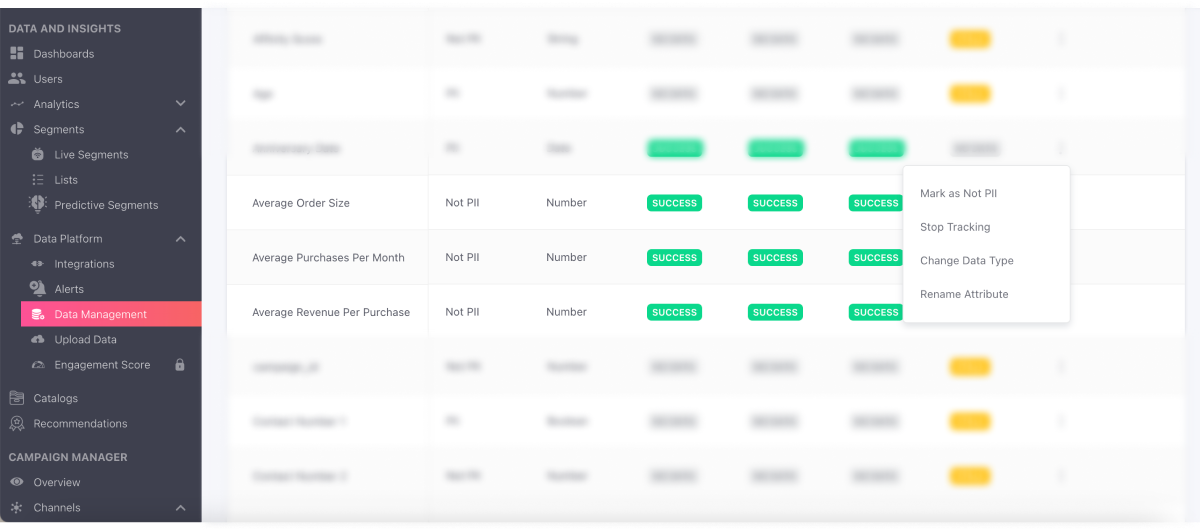
Task: Click the Dashboards grid icon
Action: pos(17,54)
